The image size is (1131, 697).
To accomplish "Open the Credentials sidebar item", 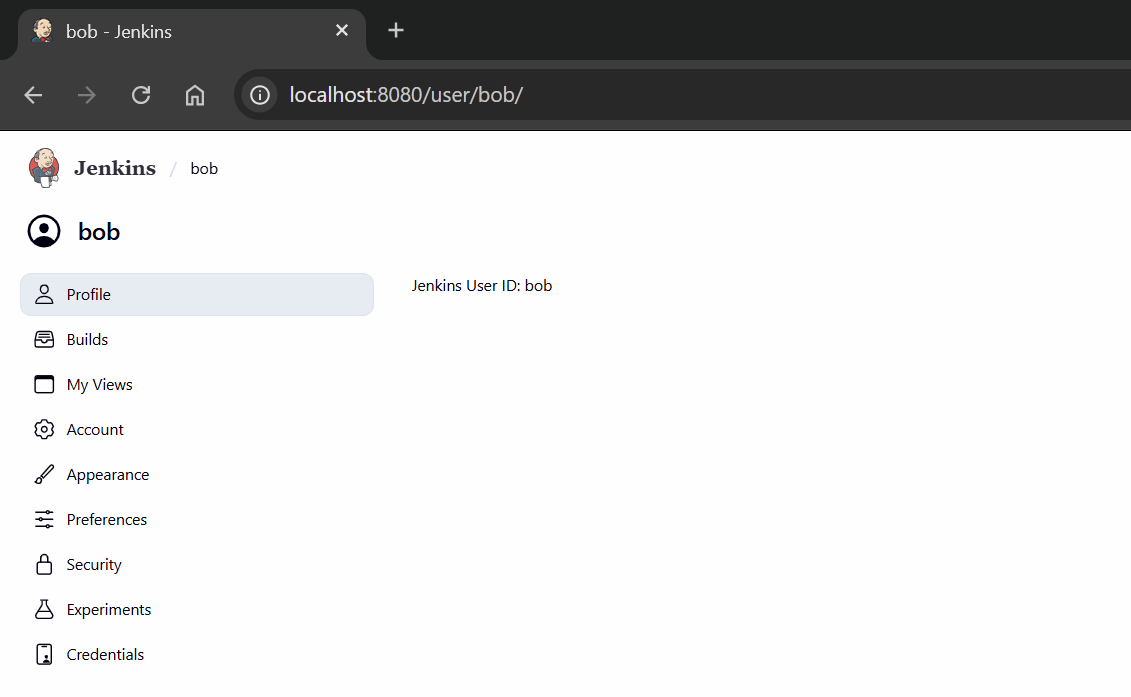I will (197, 654).
